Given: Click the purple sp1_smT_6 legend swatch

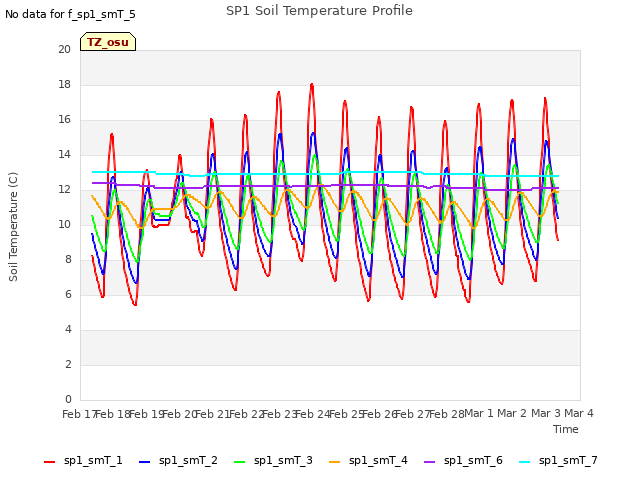Looking at the screenshot, I should 429,462.
